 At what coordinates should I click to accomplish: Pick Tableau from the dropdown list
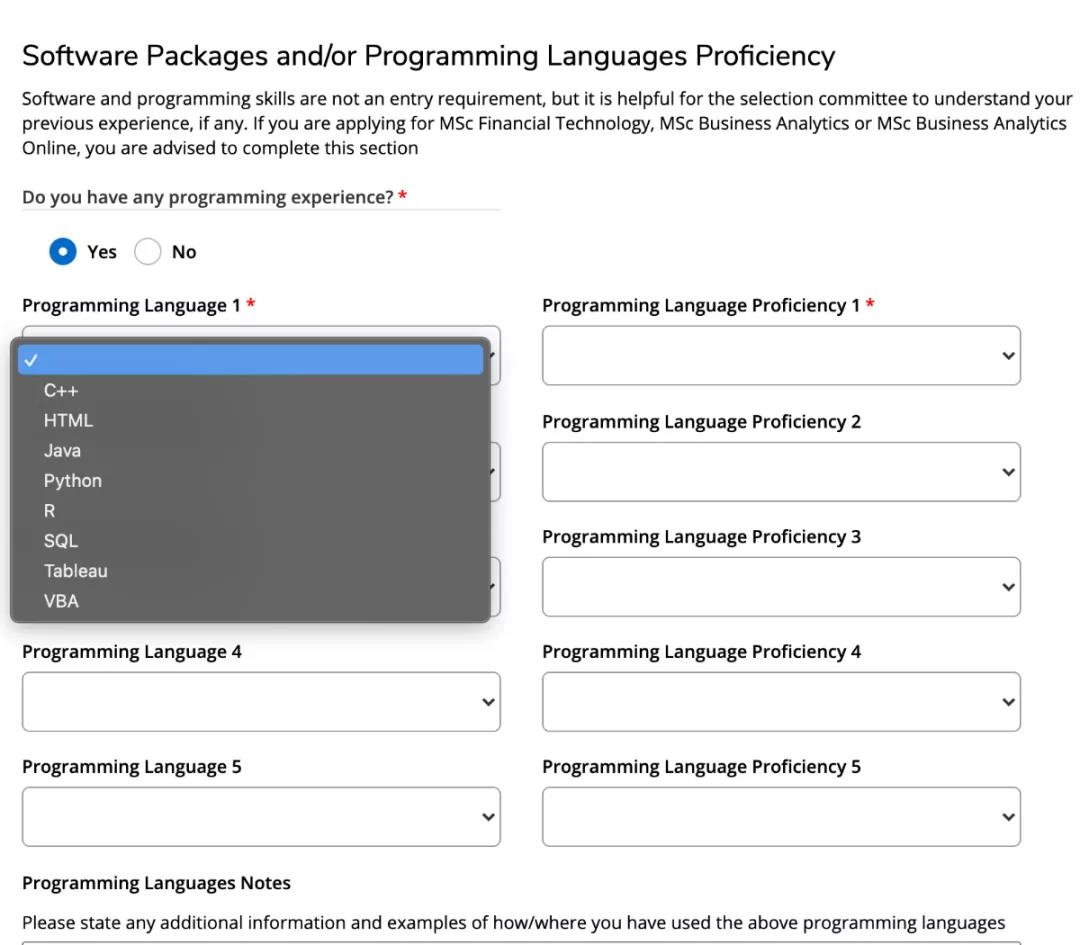[75, 571]
